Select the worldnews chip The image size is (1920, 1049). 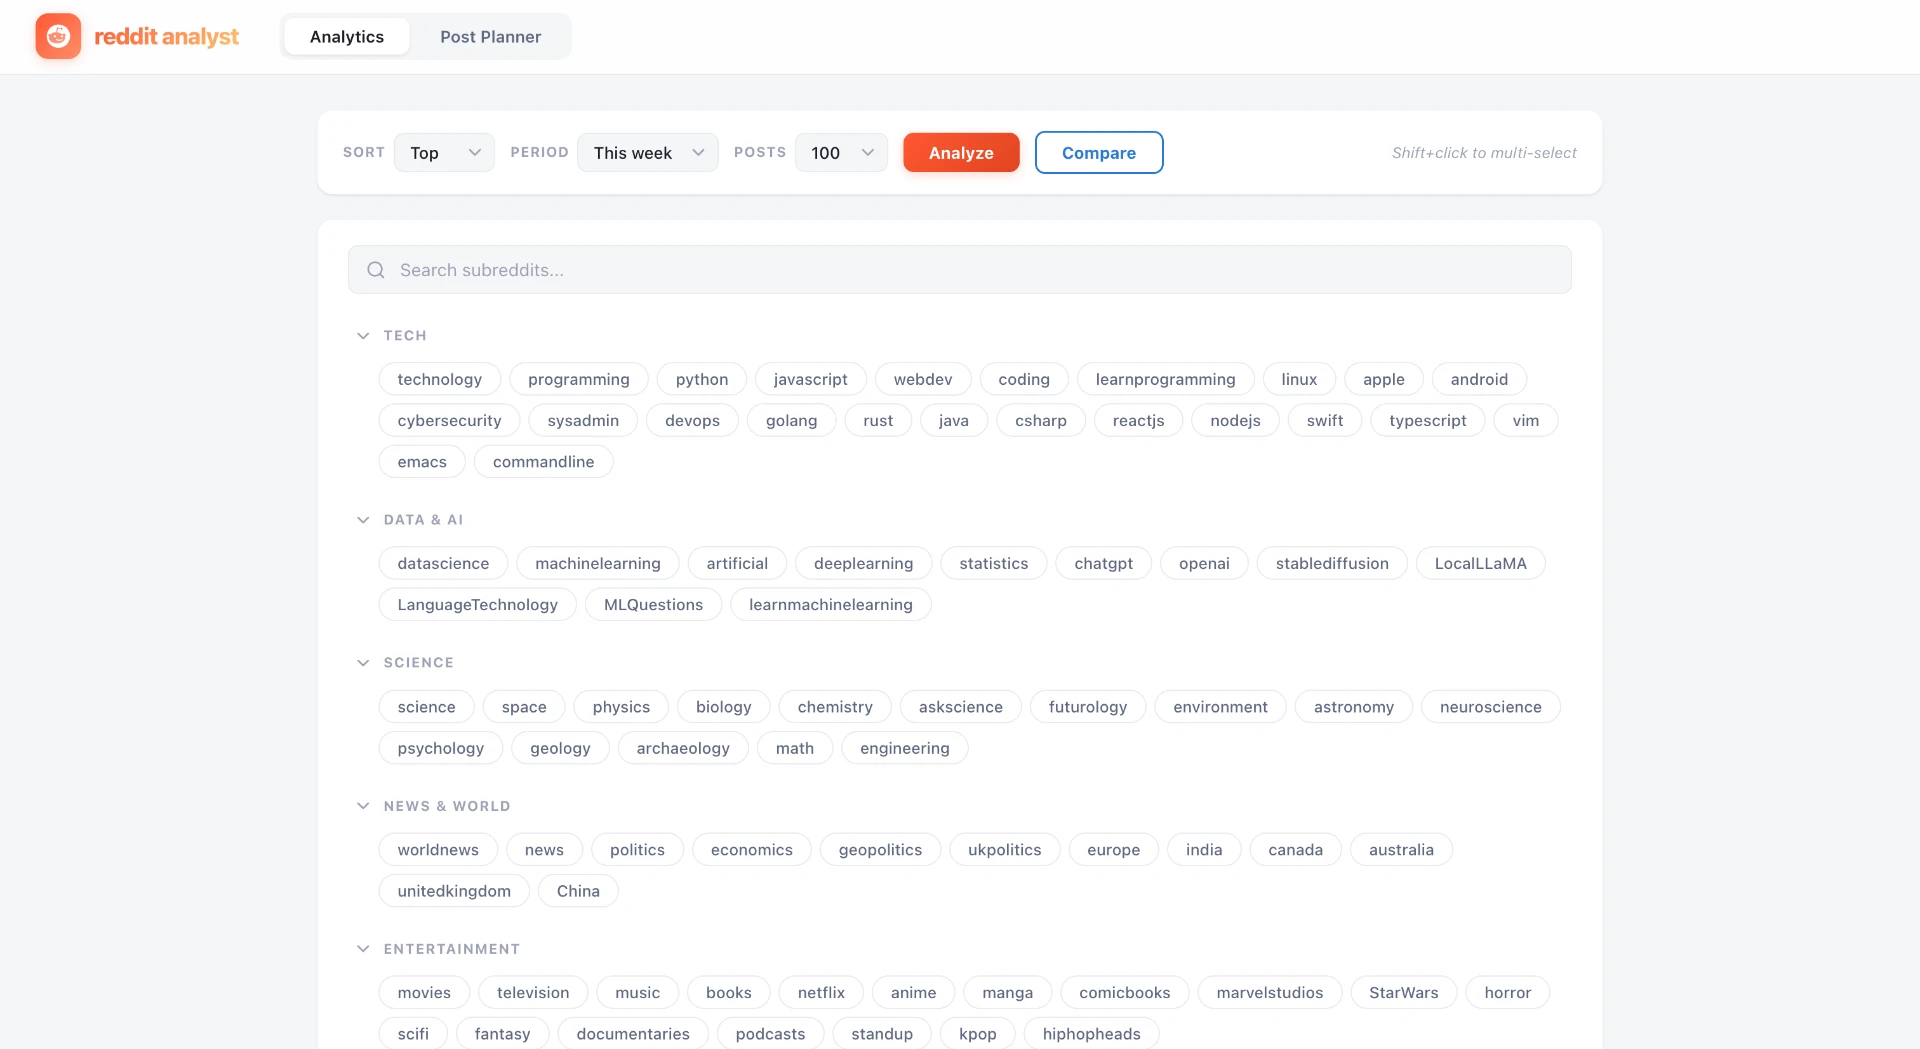click(x=438, y=850)
